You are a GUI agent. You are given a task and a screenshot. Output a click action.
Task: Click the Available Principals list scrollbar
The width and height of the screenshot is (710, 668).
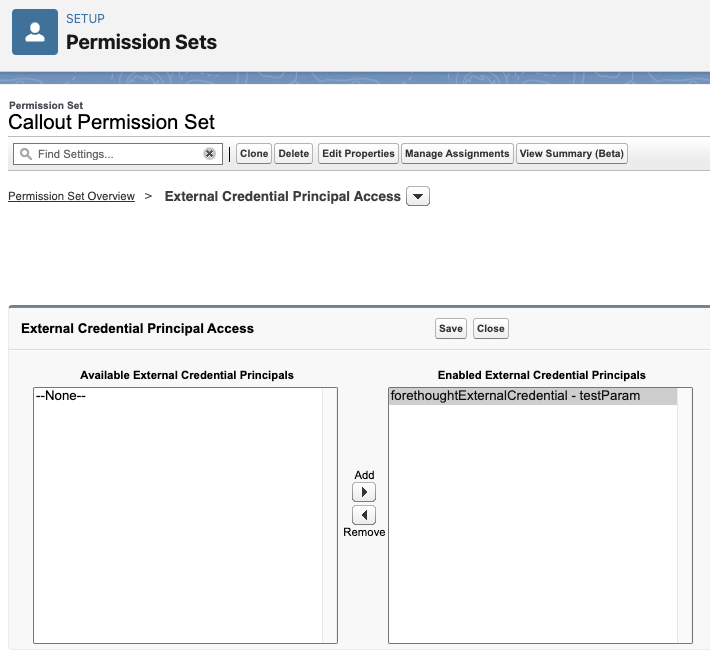click(329, 515)
